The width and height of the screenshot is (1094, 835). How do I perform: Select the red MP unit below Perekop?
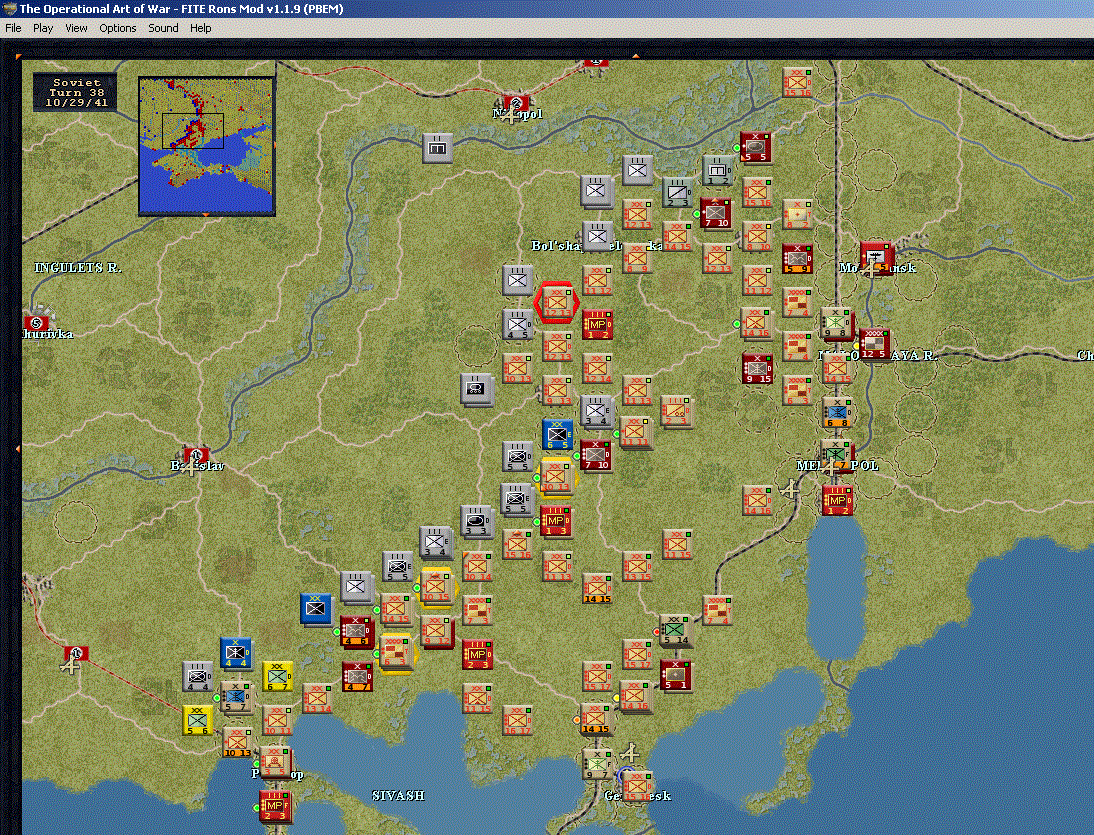coord(274,806)
